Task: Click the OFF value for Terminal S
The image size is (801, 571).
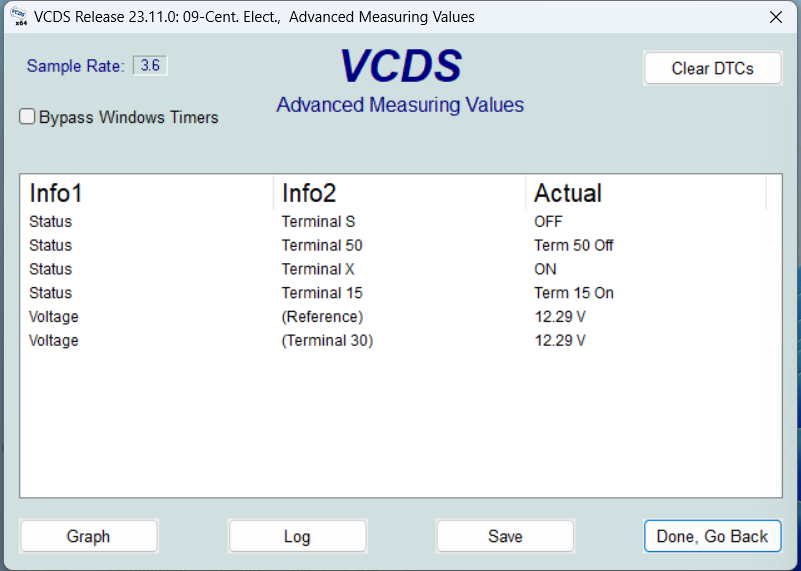Action: click(x=548, y=222)
